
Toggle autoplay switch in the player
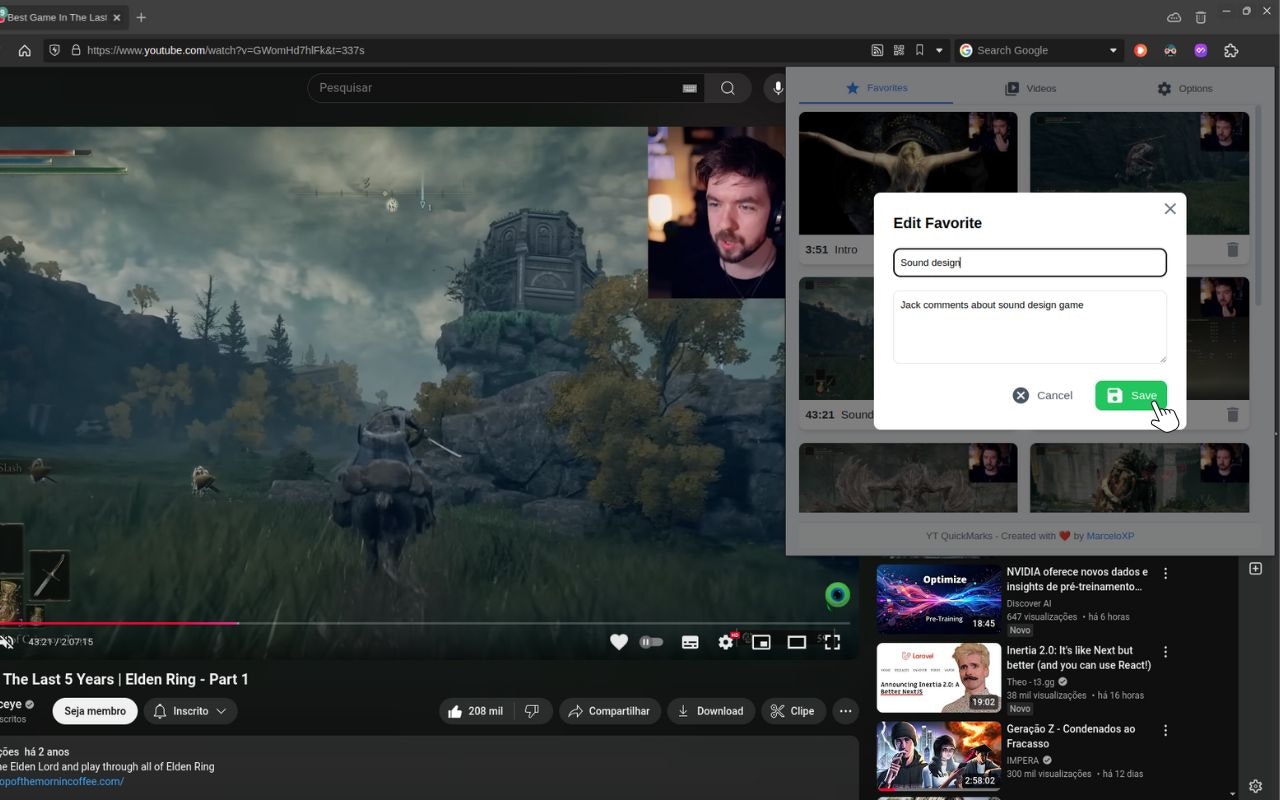click(651, 642)
